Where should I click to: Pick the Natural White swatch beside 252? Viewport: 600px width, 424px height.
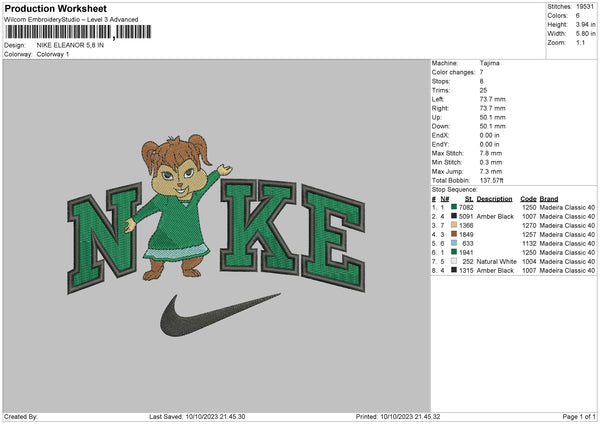[x=454, y=261]
